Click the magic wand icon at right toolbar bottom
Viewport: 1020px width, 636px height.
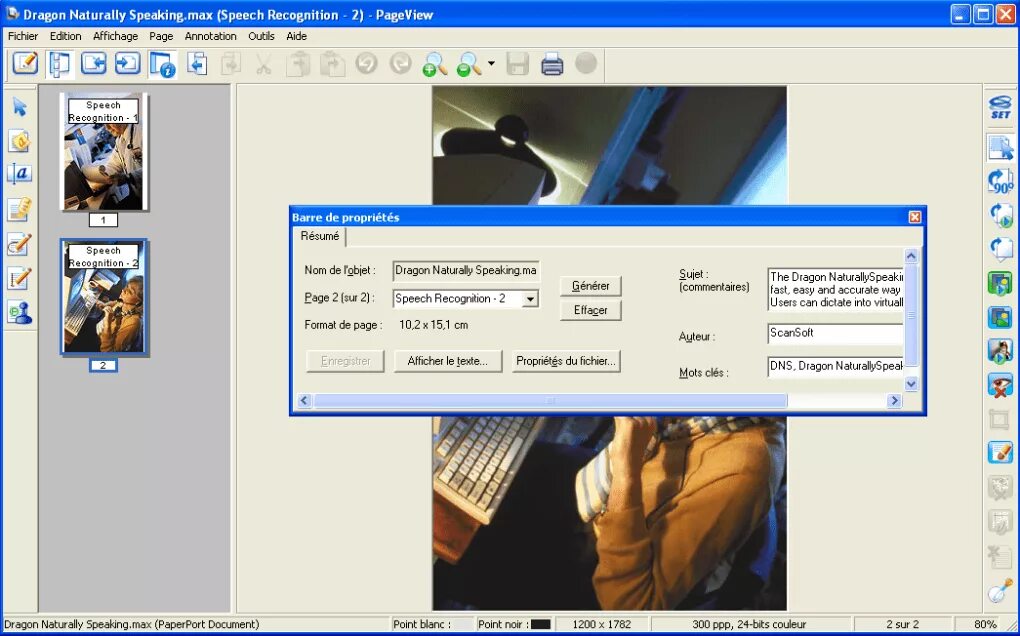[1000, 592]
